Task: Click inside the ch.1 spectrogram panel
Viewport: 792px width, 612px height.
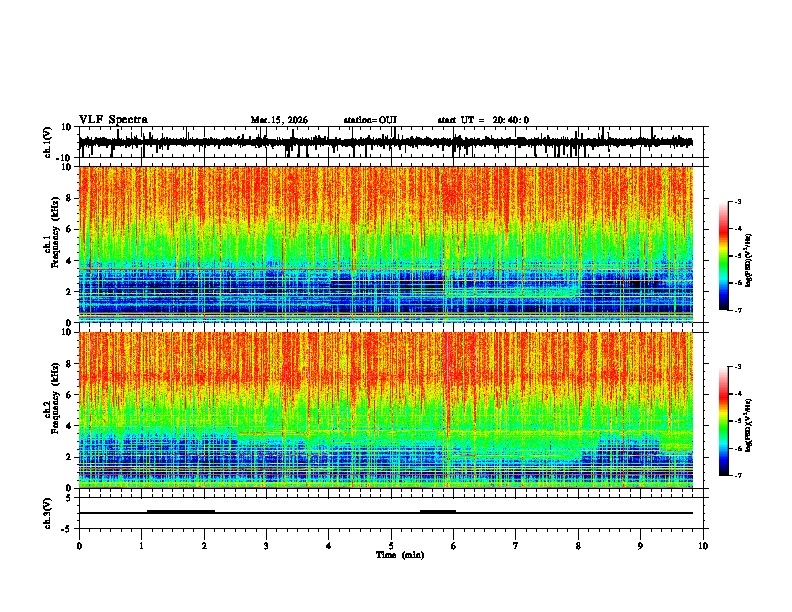Action: coord(386,244)
